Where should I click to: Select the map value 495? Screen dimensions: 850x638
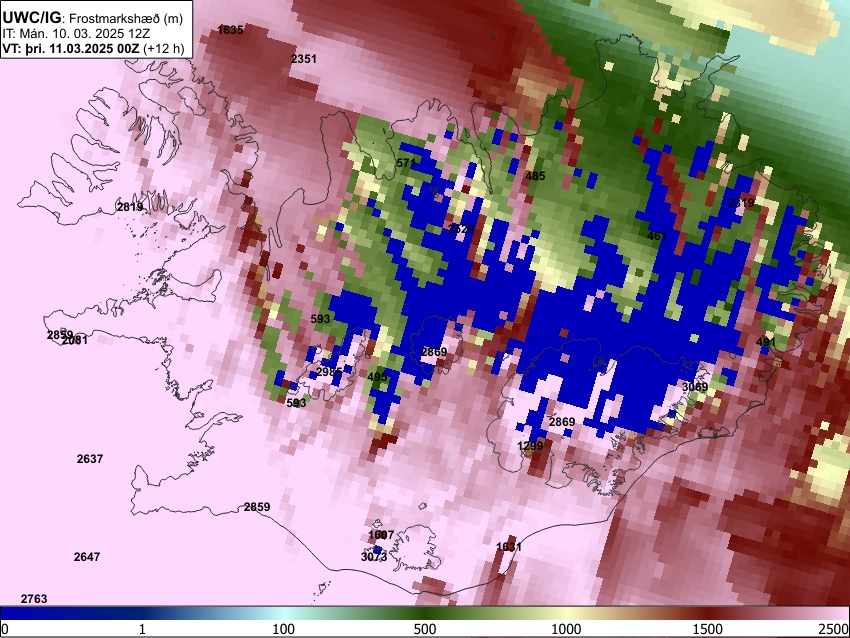point(377,377)
